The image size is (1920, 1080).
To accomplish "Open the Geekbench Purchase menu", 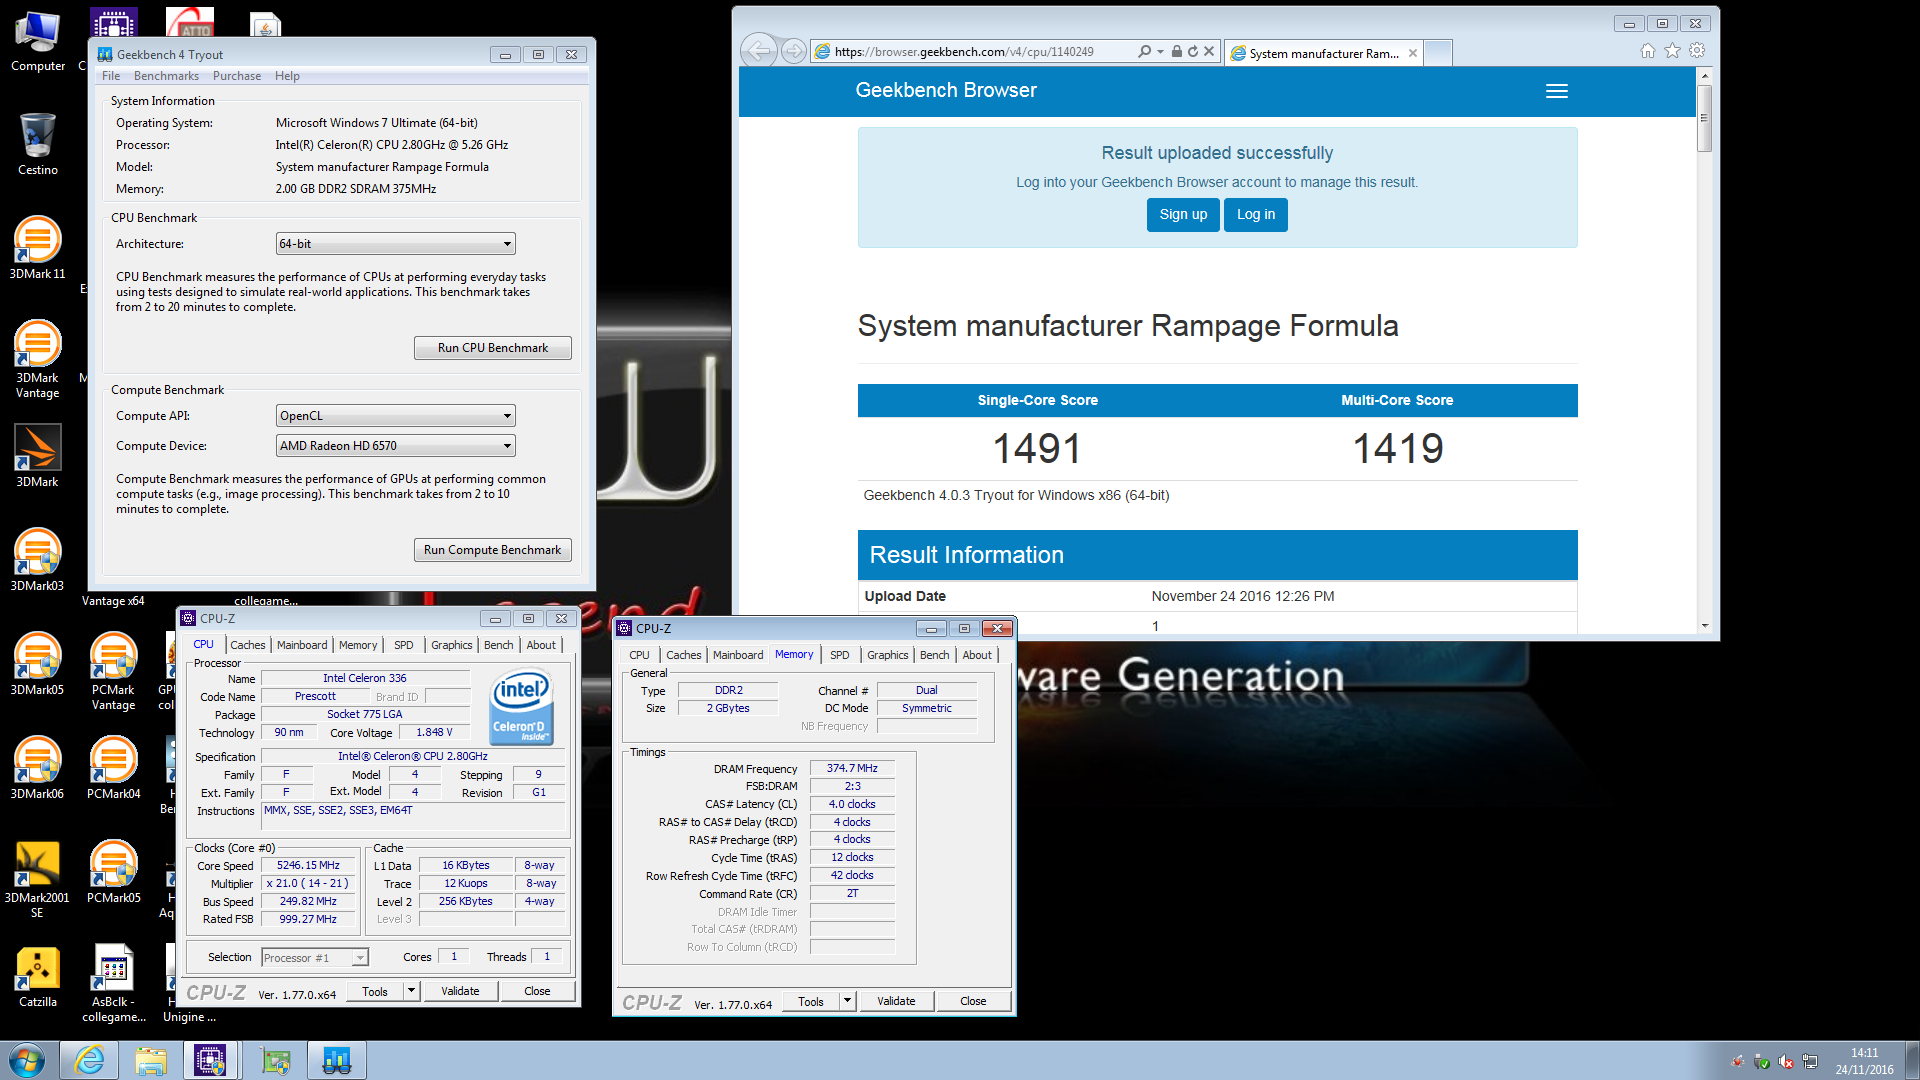I will (x=236, y=76).
